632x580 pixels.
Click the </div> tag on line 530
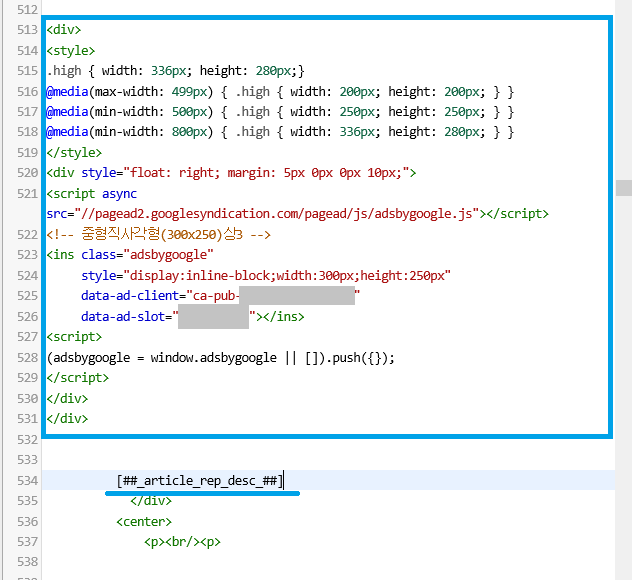[x=67, y=399]
